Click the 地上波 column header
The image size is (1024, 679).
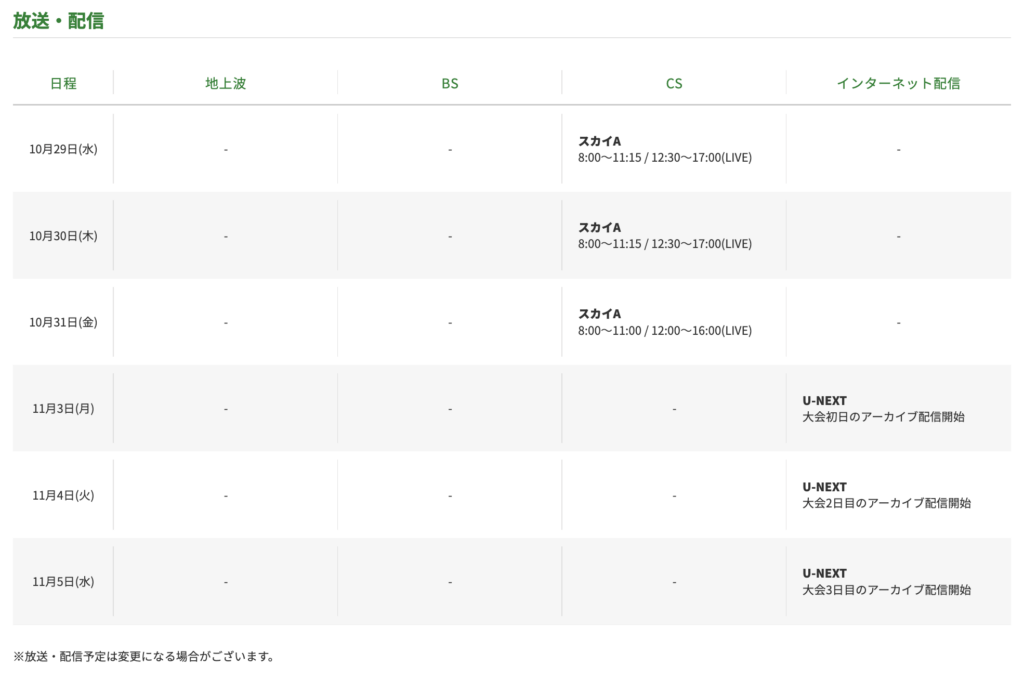[225, 83]
